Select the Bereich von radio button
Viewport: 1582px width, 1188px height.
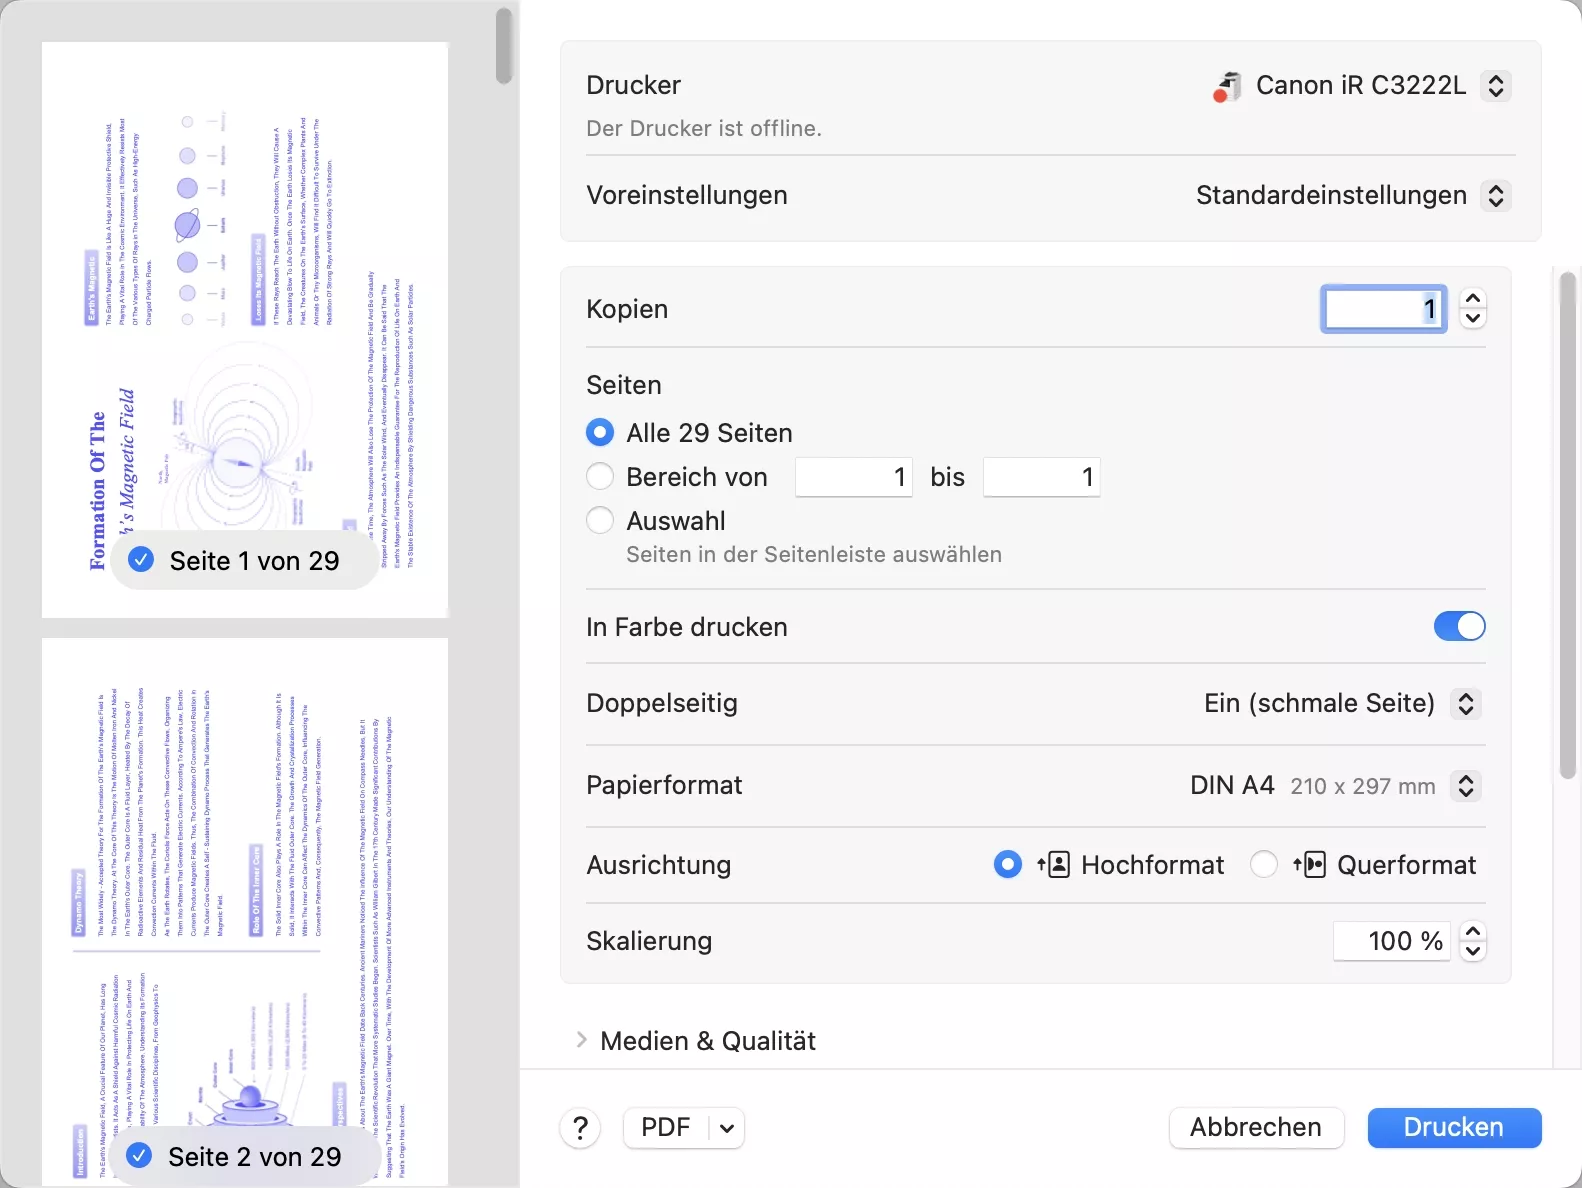(x=600, y=477)
